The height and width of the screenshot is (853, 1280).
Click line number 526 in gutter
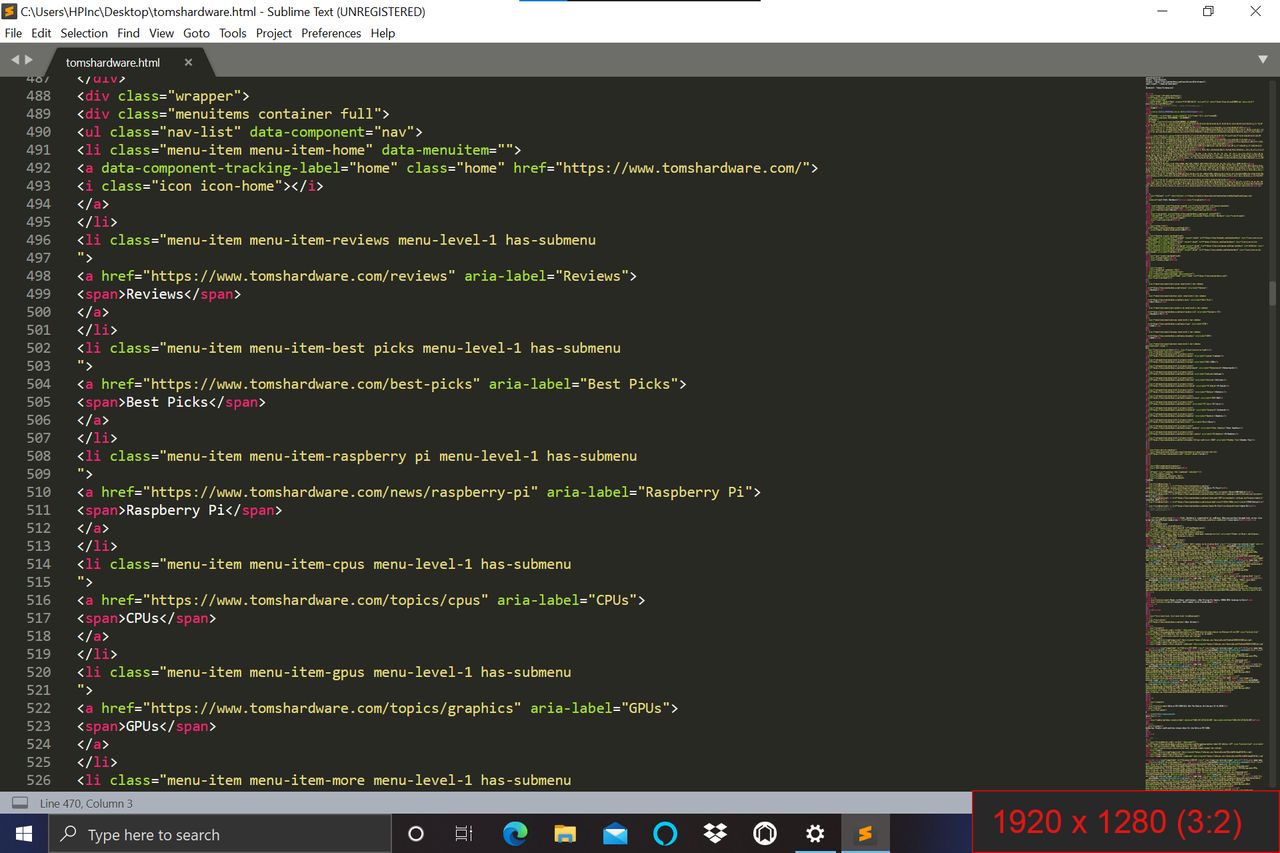38,780
